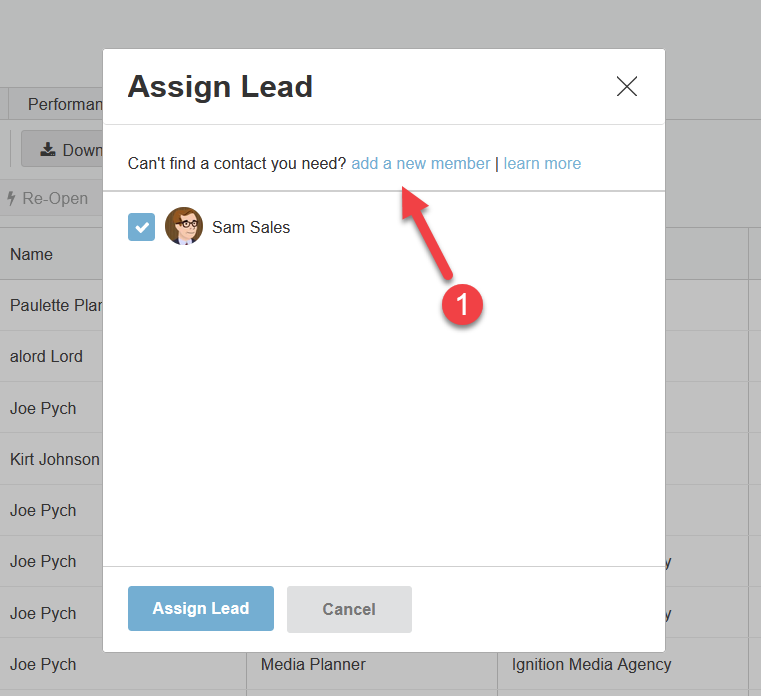
Task: Click the Assign Lead dialog title
Action: click(x=220, y=87)
